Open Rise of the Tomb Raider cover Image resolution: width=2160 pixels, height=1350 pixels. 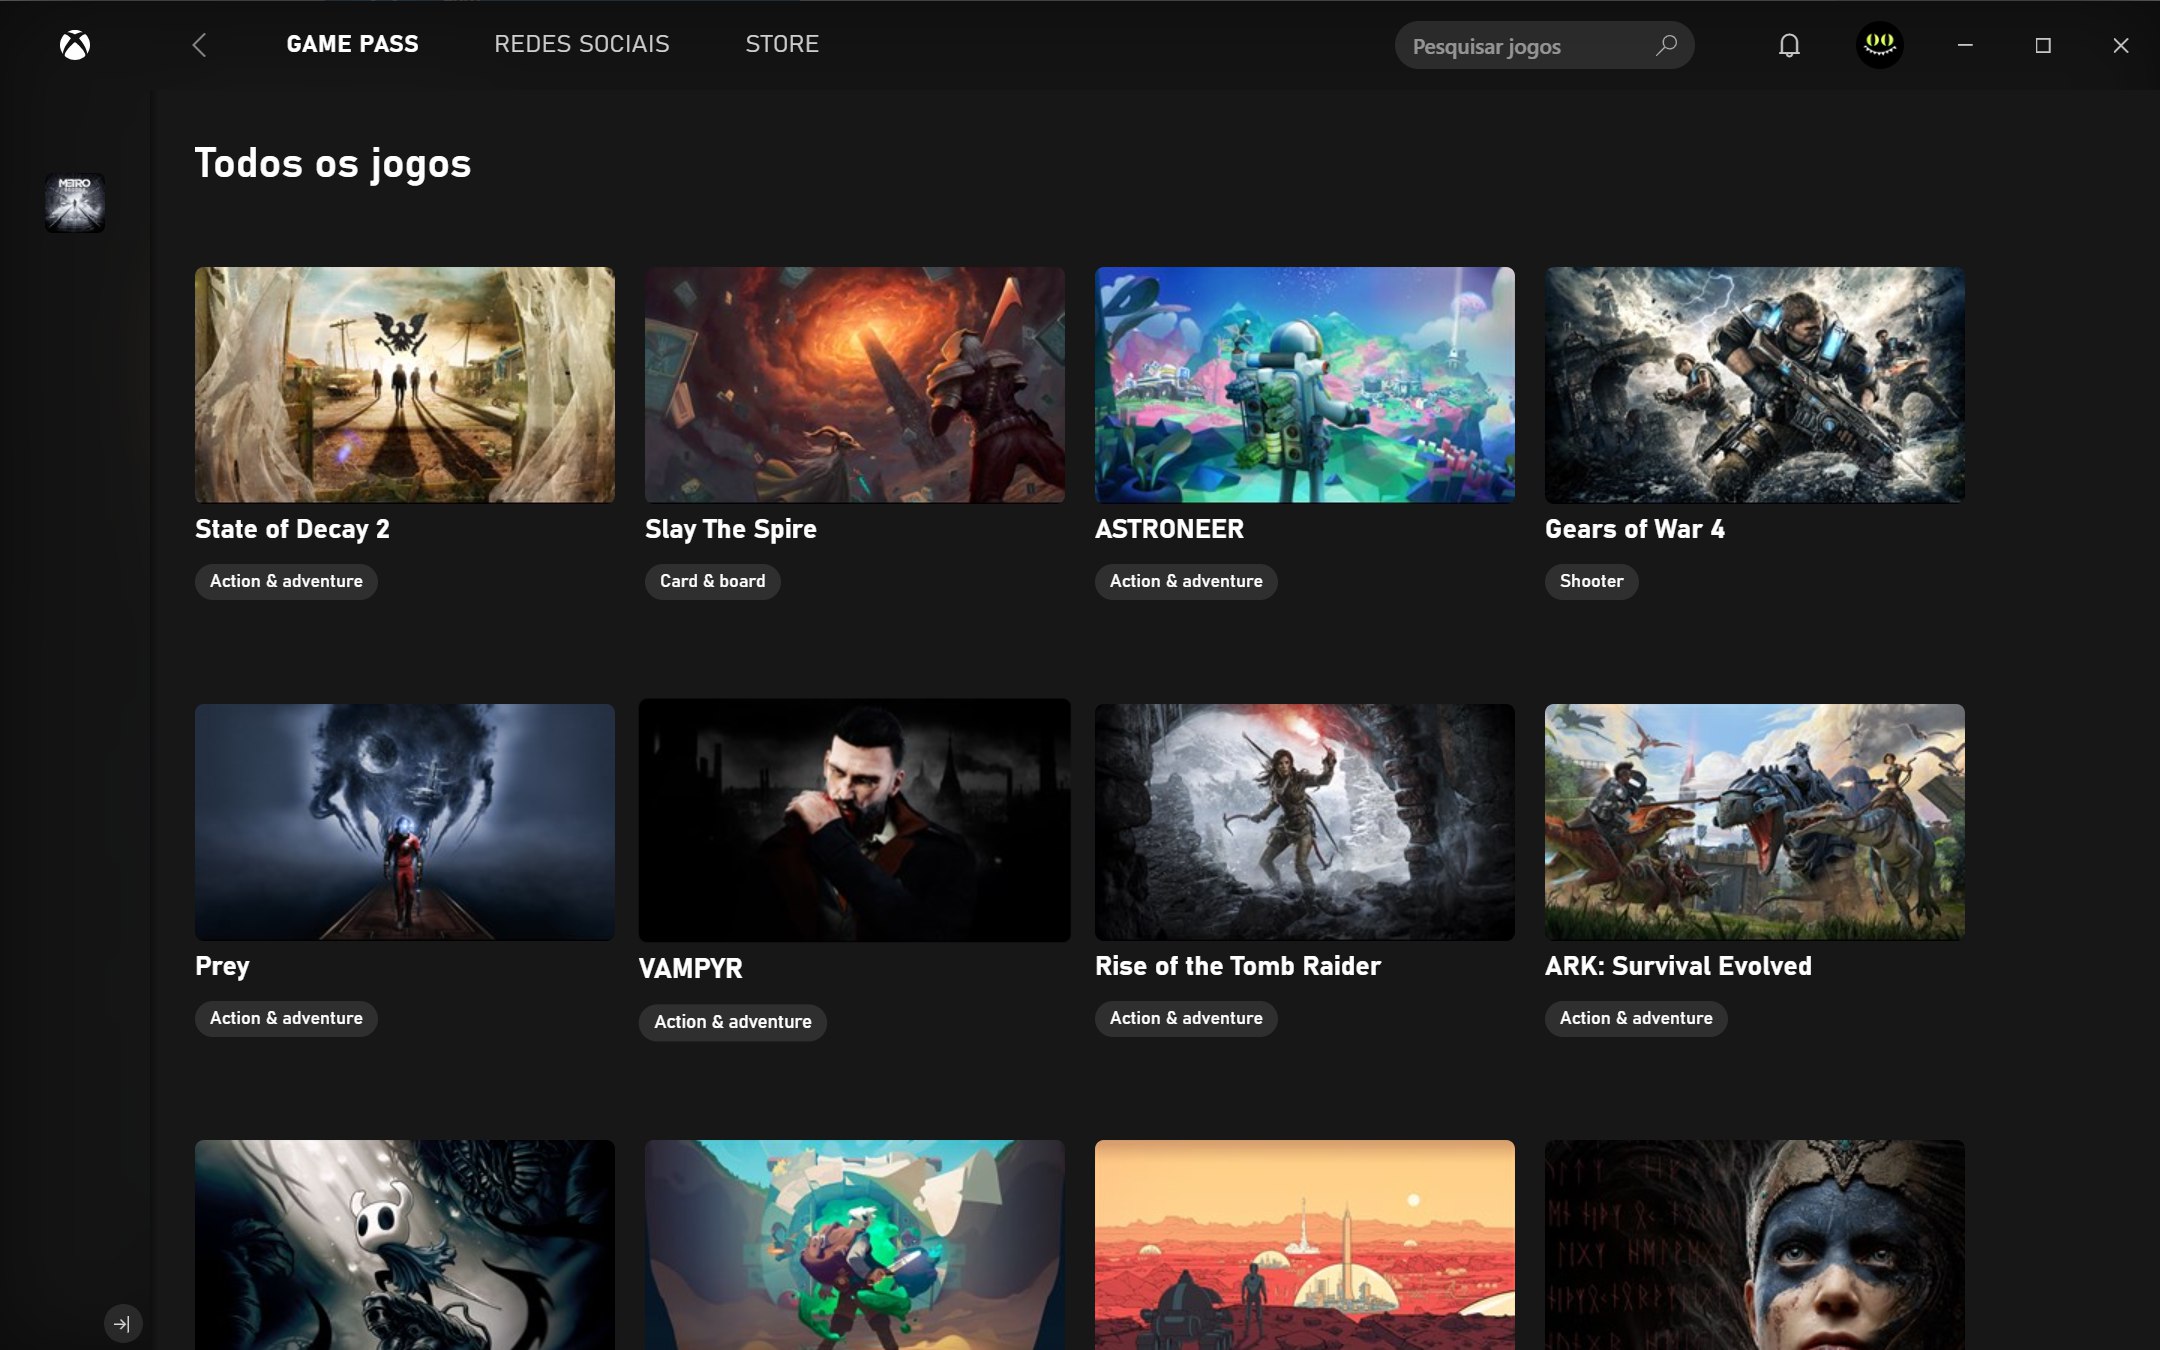[x=1305, y=821]
